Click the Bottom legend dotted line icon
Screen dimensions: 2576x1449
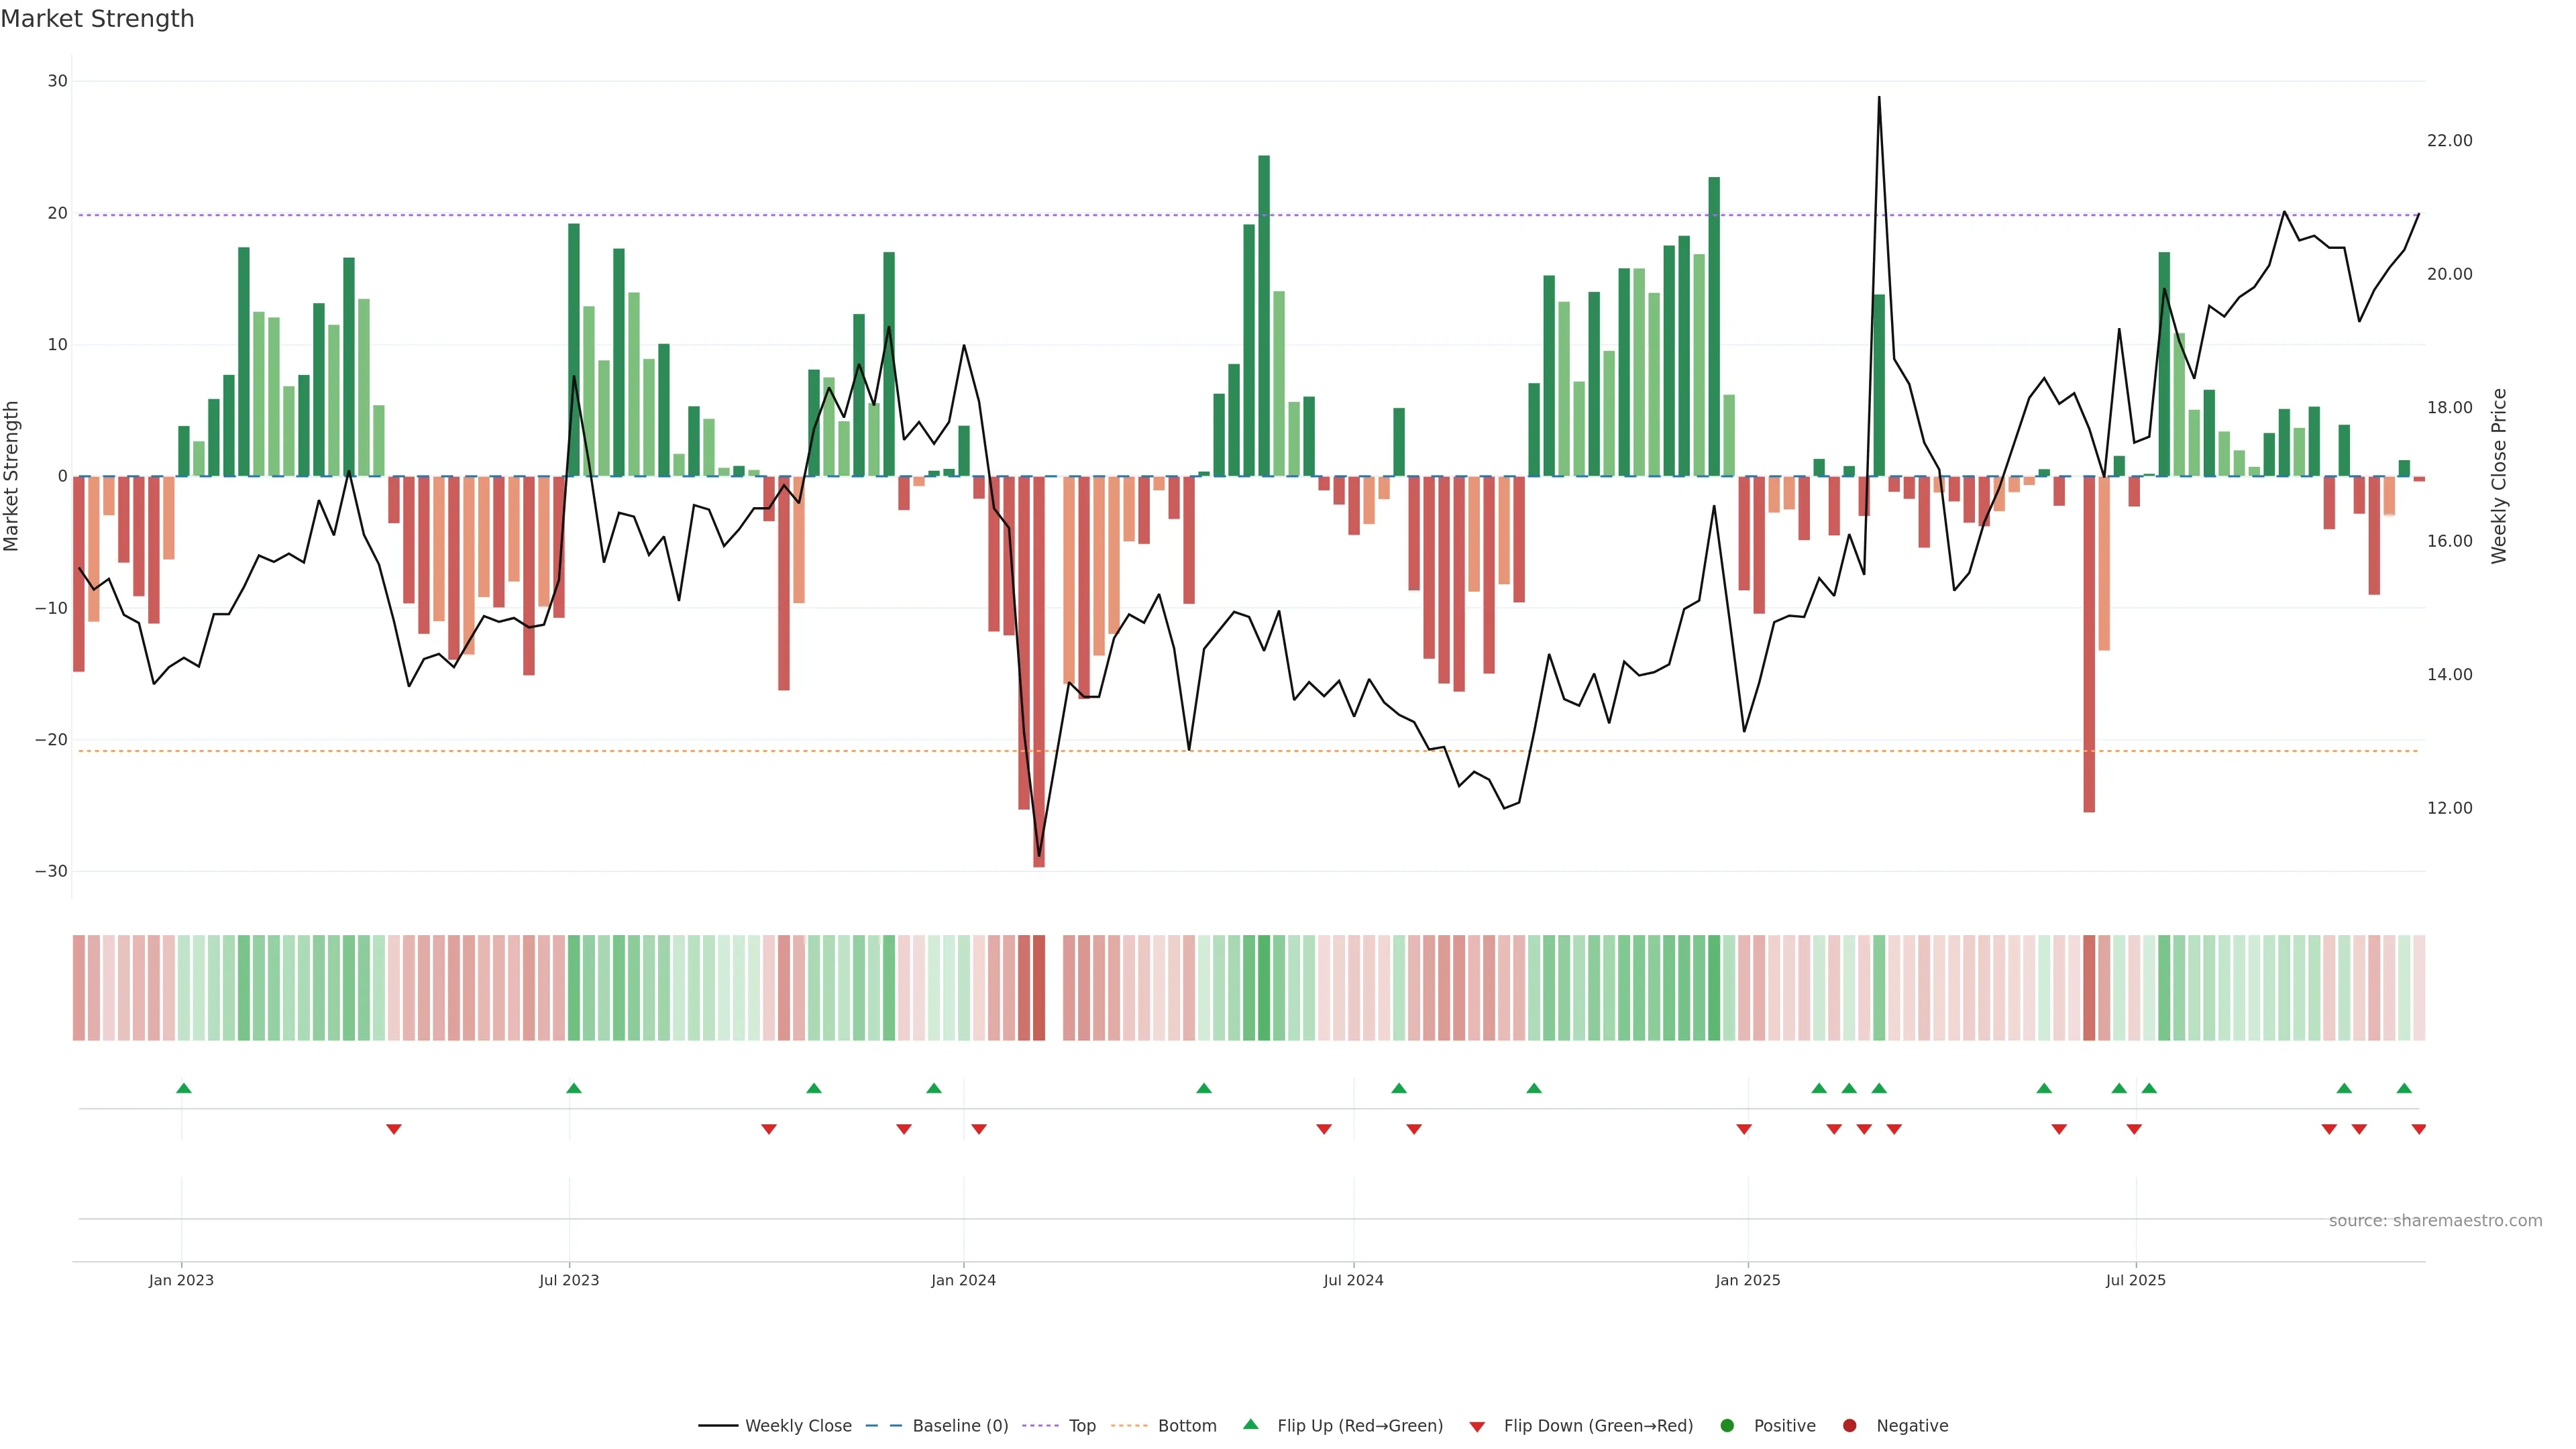coord(1129,1426)
